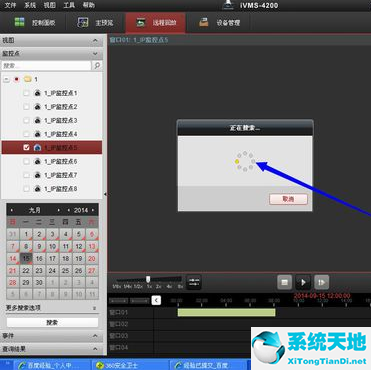Click the green recording bar for 窗口01
The image size is (371, 370).
[x=227, y=312]
